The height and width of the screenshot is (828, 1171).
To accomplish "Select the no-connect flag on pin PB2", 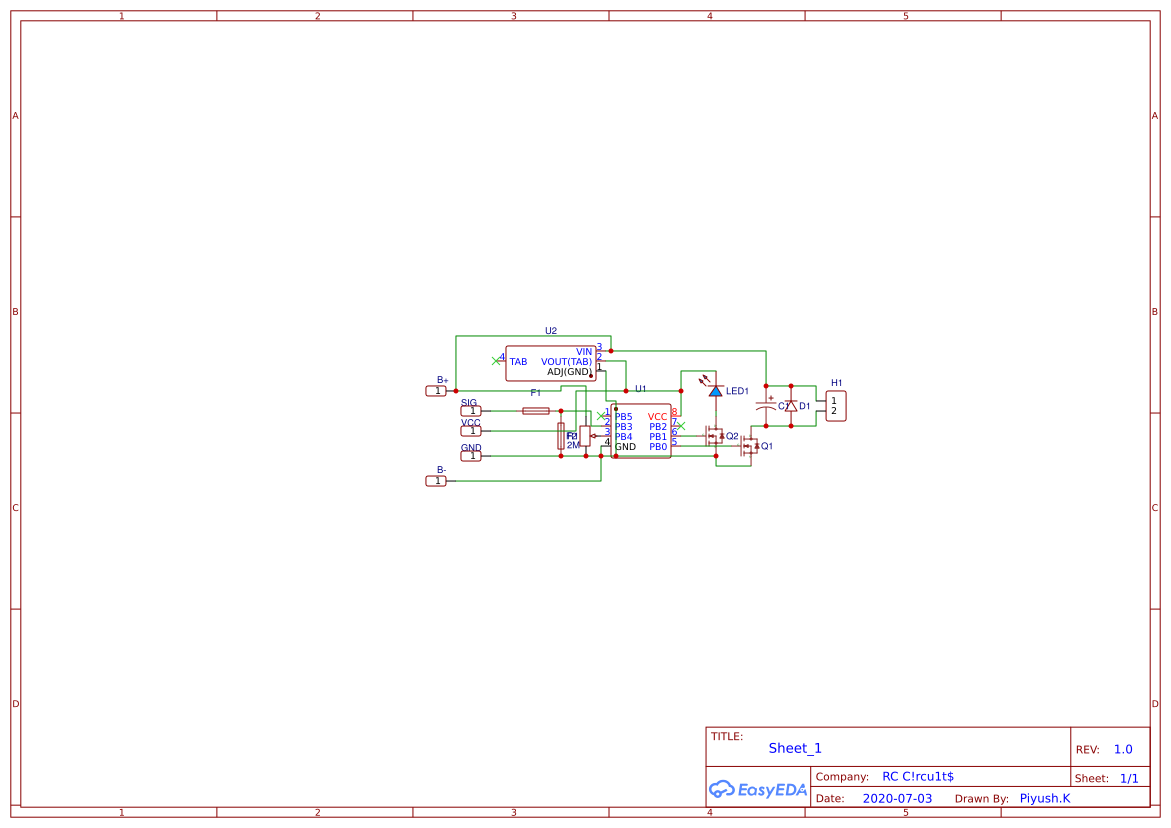I will tap(679, 425).
